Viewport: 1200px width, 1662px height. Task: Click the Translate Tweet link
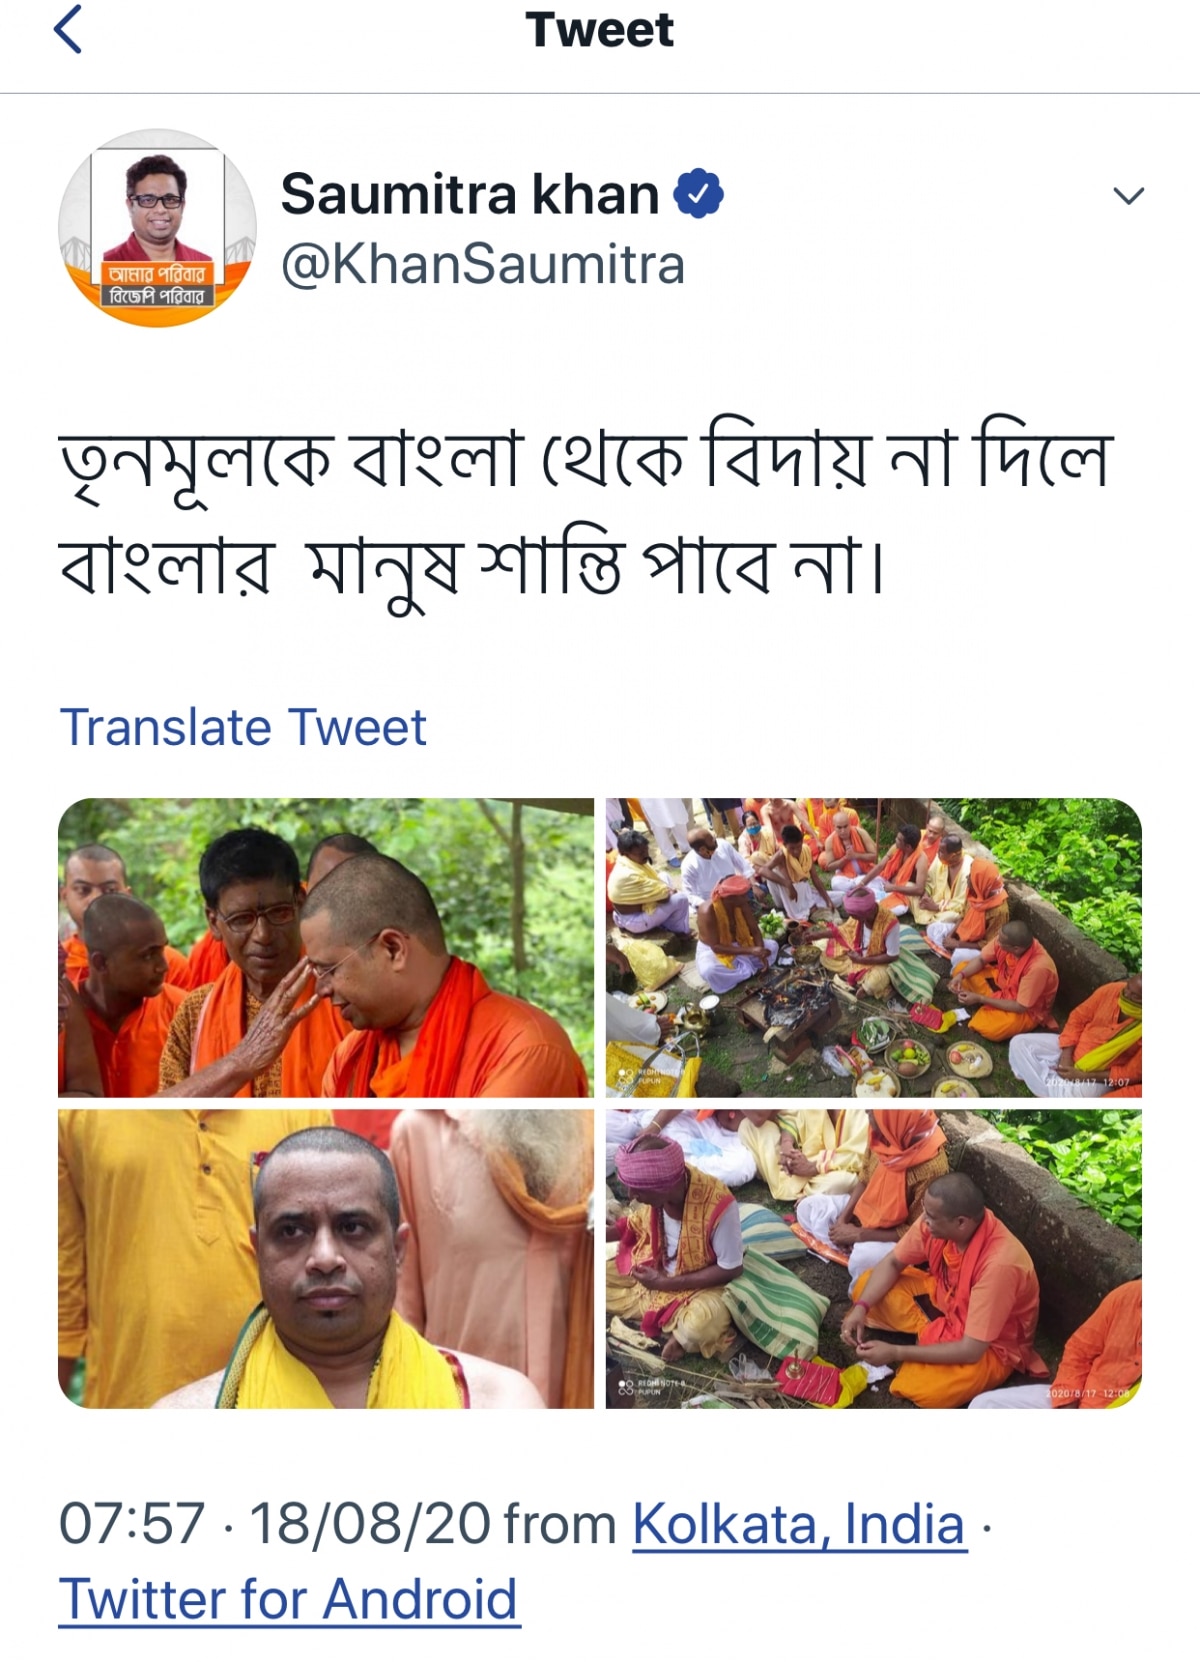243,727
